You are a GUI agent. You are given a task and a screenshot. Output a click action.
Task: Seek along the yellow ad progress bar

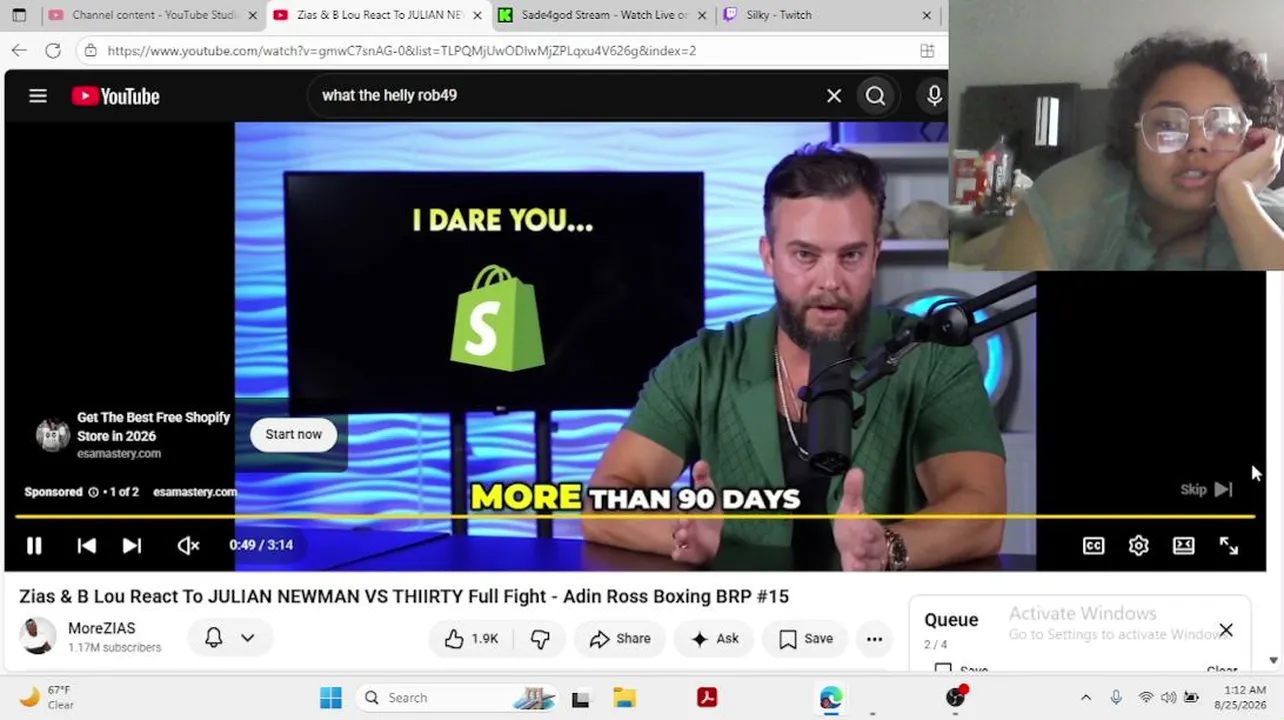[x=634, y=516]
